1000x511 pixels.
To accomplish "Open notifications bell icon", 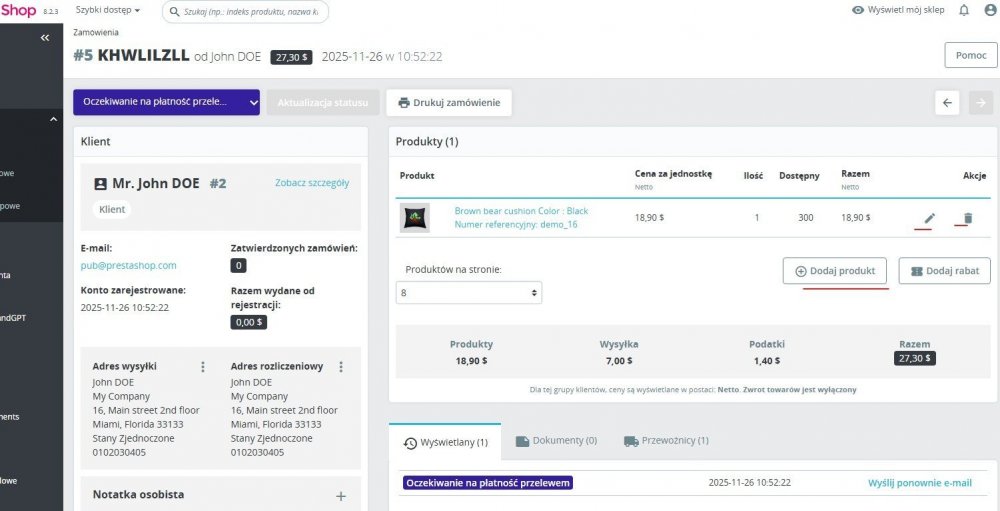I will [x=964, y=10].
